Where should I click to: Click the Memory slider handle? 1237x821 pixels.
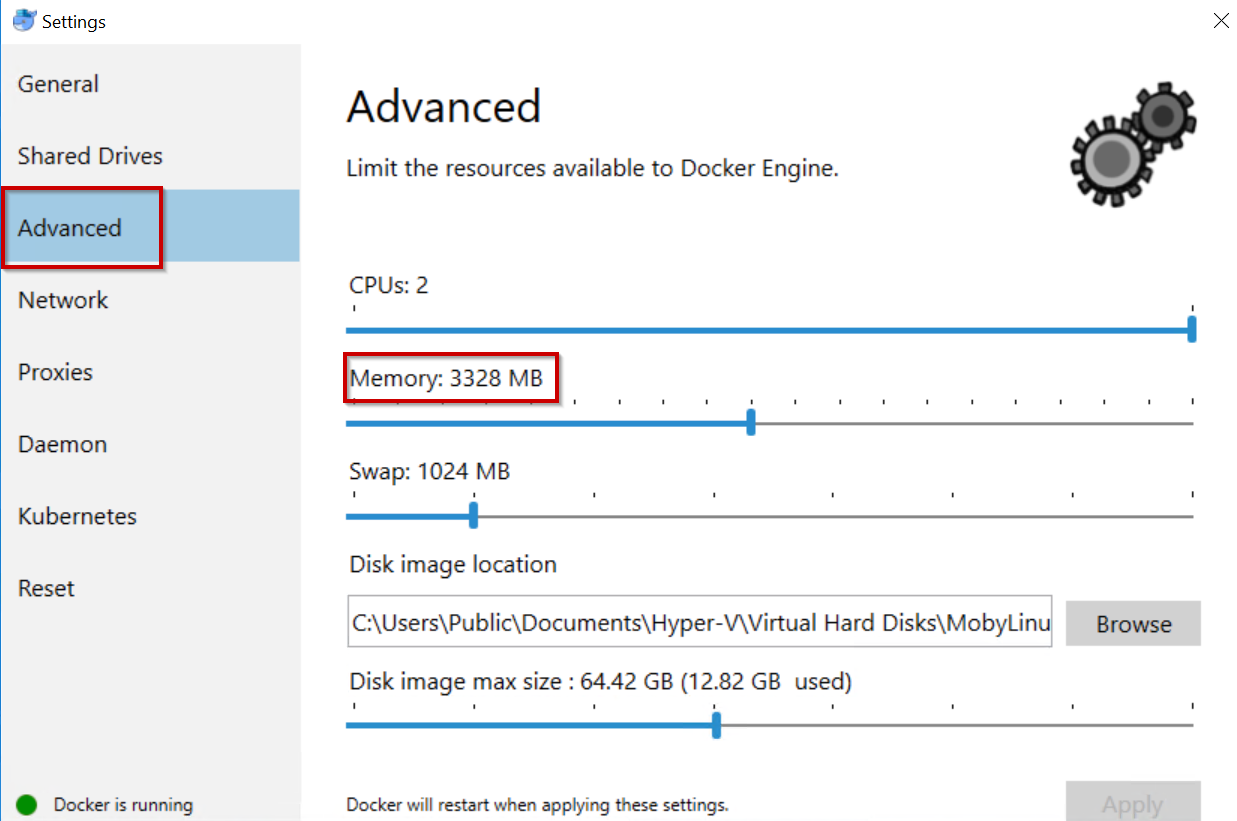pyautogui.click(x=751, y=423)
